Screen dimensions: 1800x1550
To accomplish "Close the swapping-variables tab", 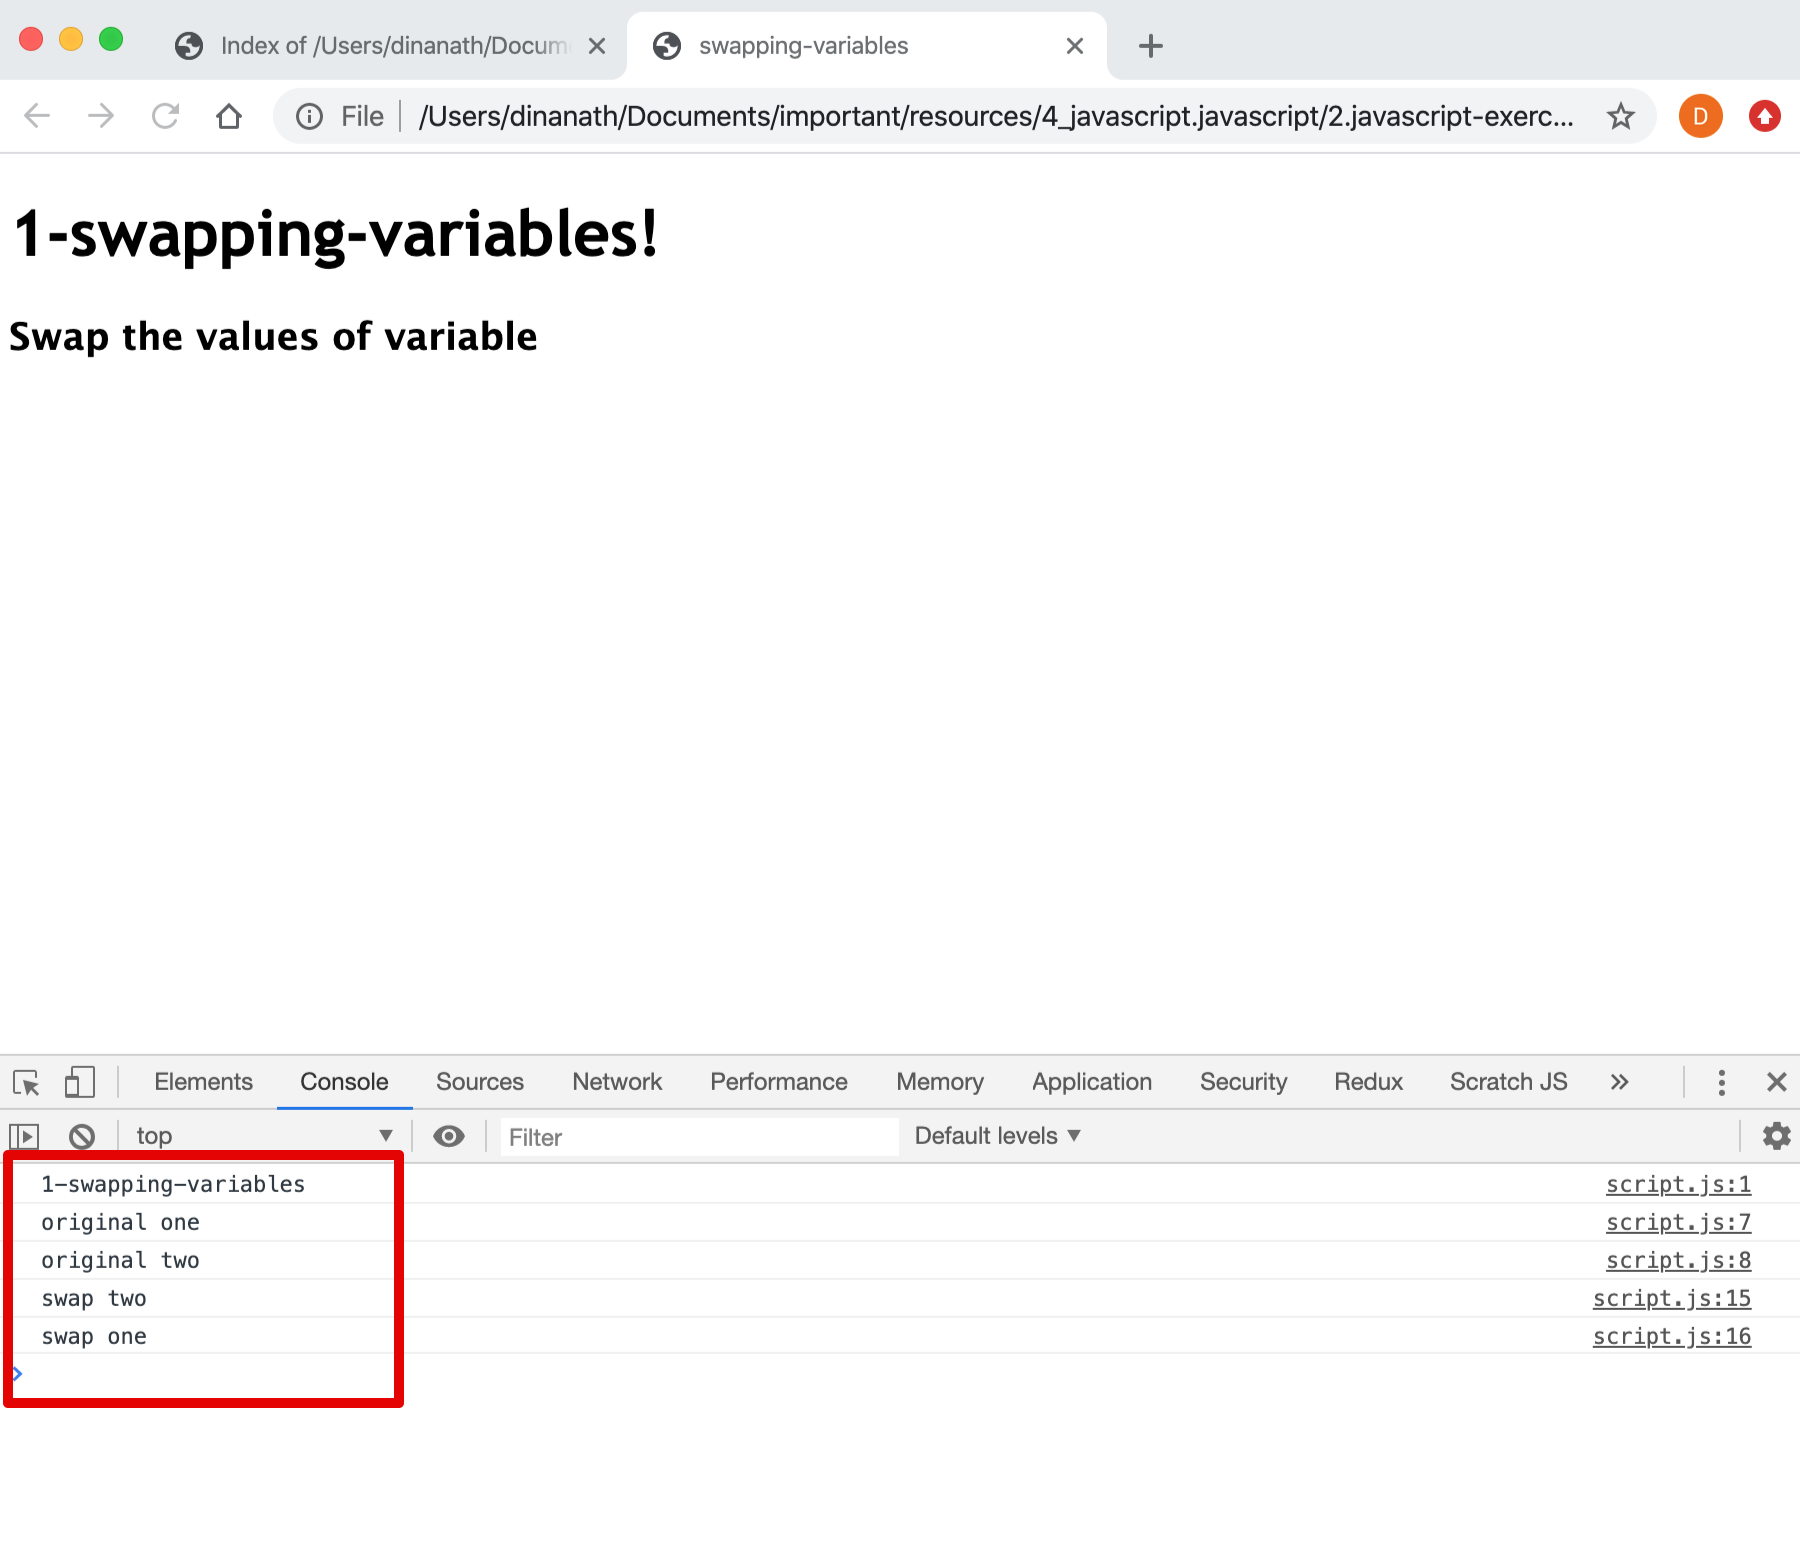I will (1075, 46).
